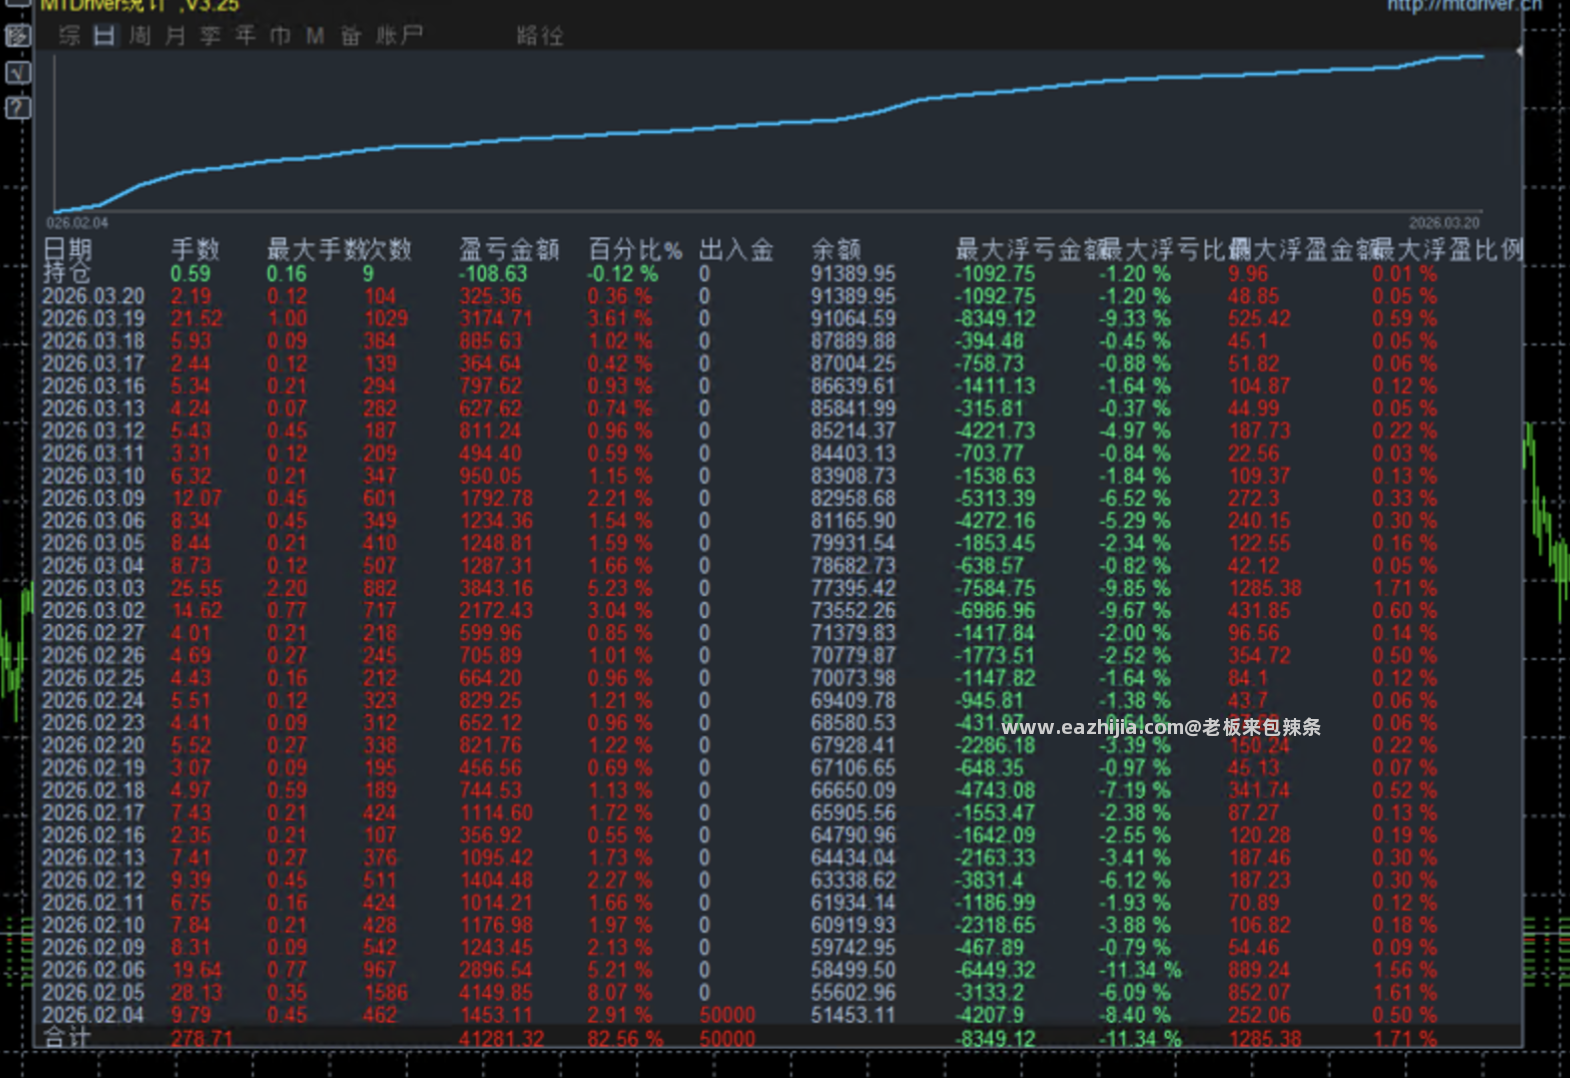The image size is (1570, 1078).
Task: Click the 最大浮亏金额 column header
Action: (x=1028, y=249)
